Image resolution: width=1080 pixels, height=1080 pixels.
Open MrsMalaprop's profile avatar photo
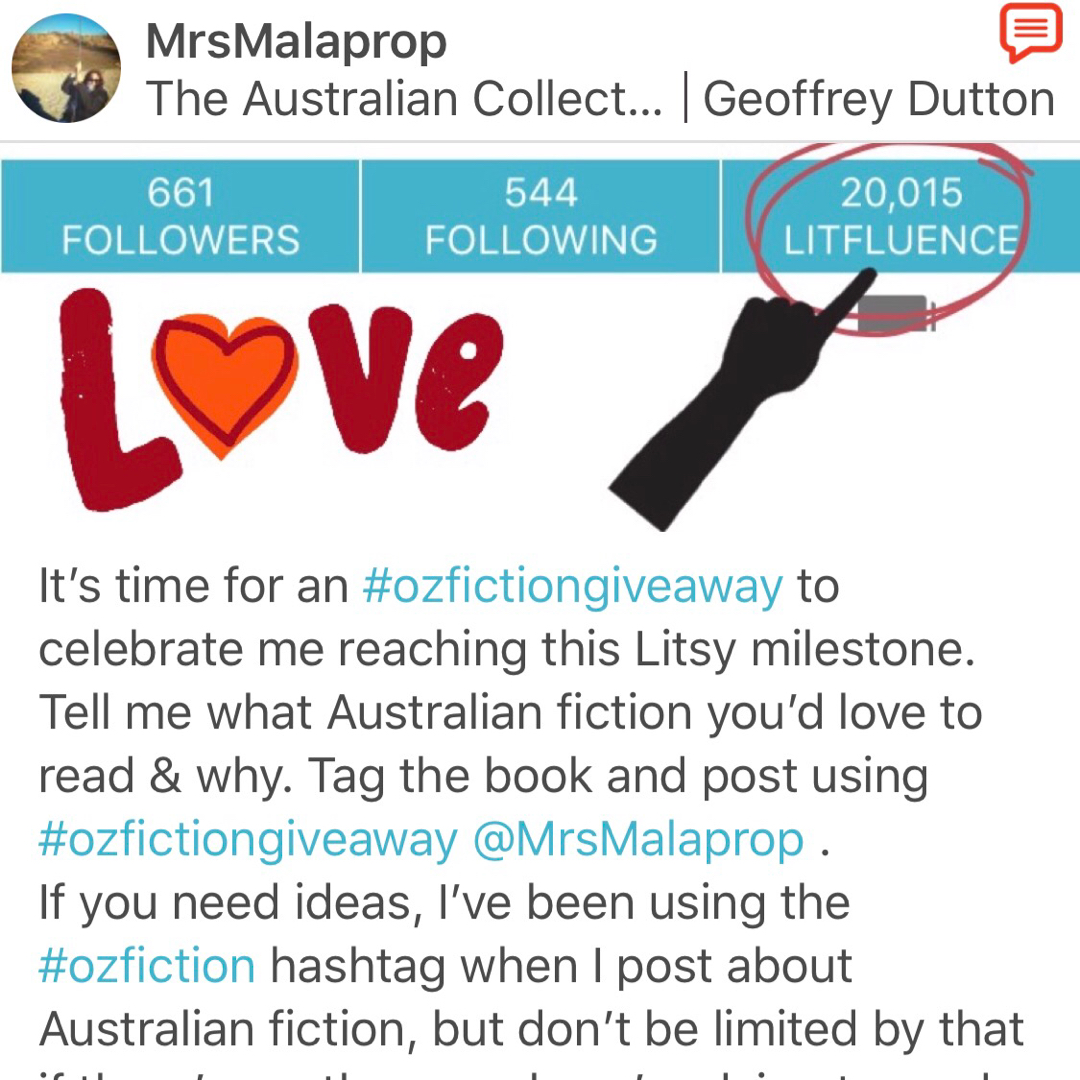66,68
